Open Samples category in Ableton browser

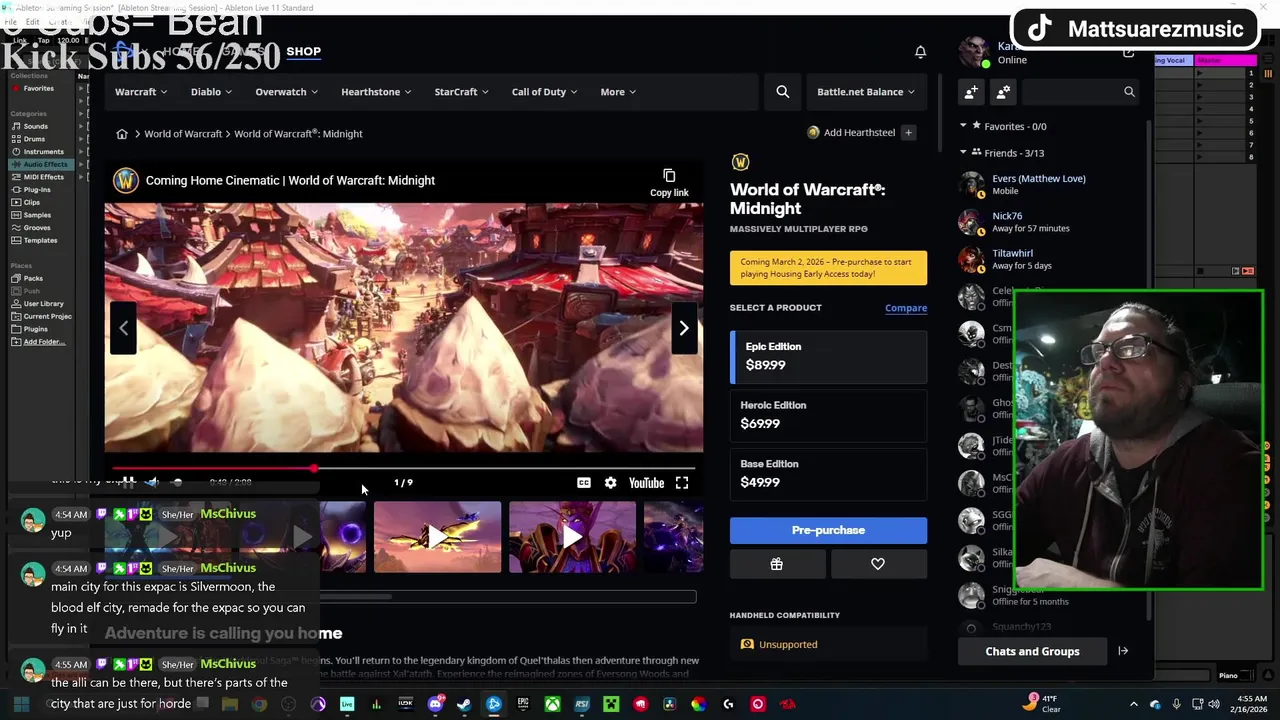[x=37, y=215]
